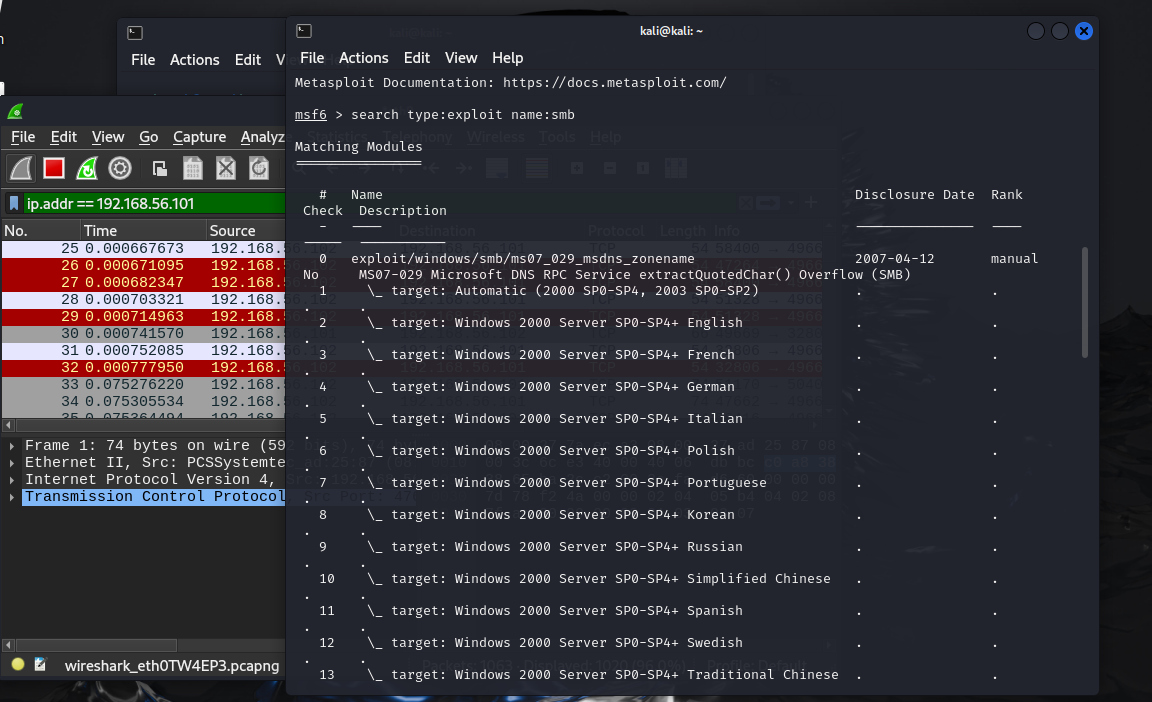The image size is (1152, 702).
Task: Click front terminal window title icon
Action: tap(303, 31)
